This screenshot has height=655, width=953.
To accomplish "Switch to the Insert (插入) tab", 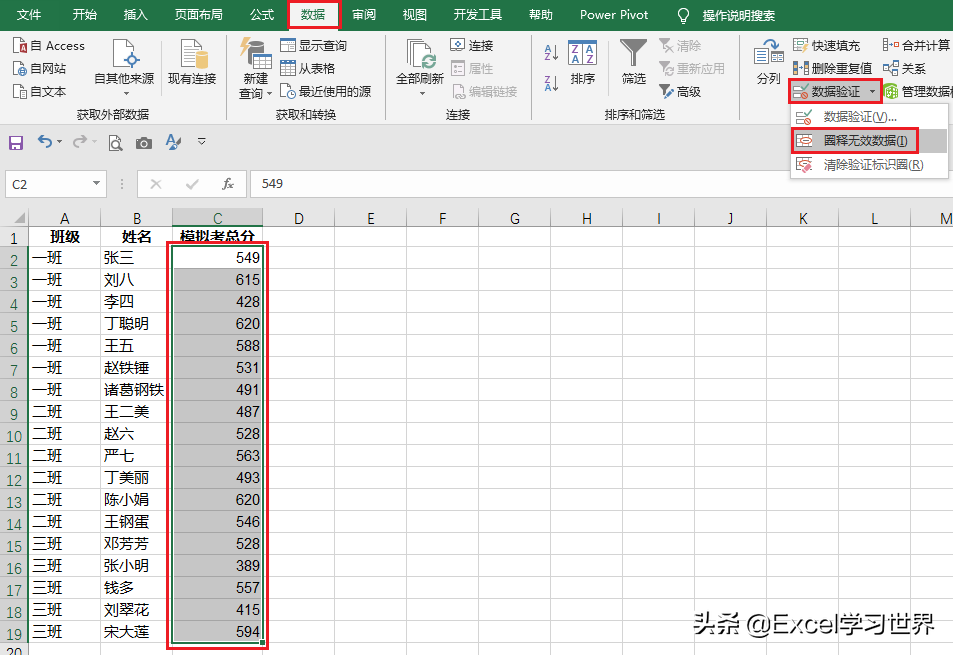I will (x=136, y=15).
